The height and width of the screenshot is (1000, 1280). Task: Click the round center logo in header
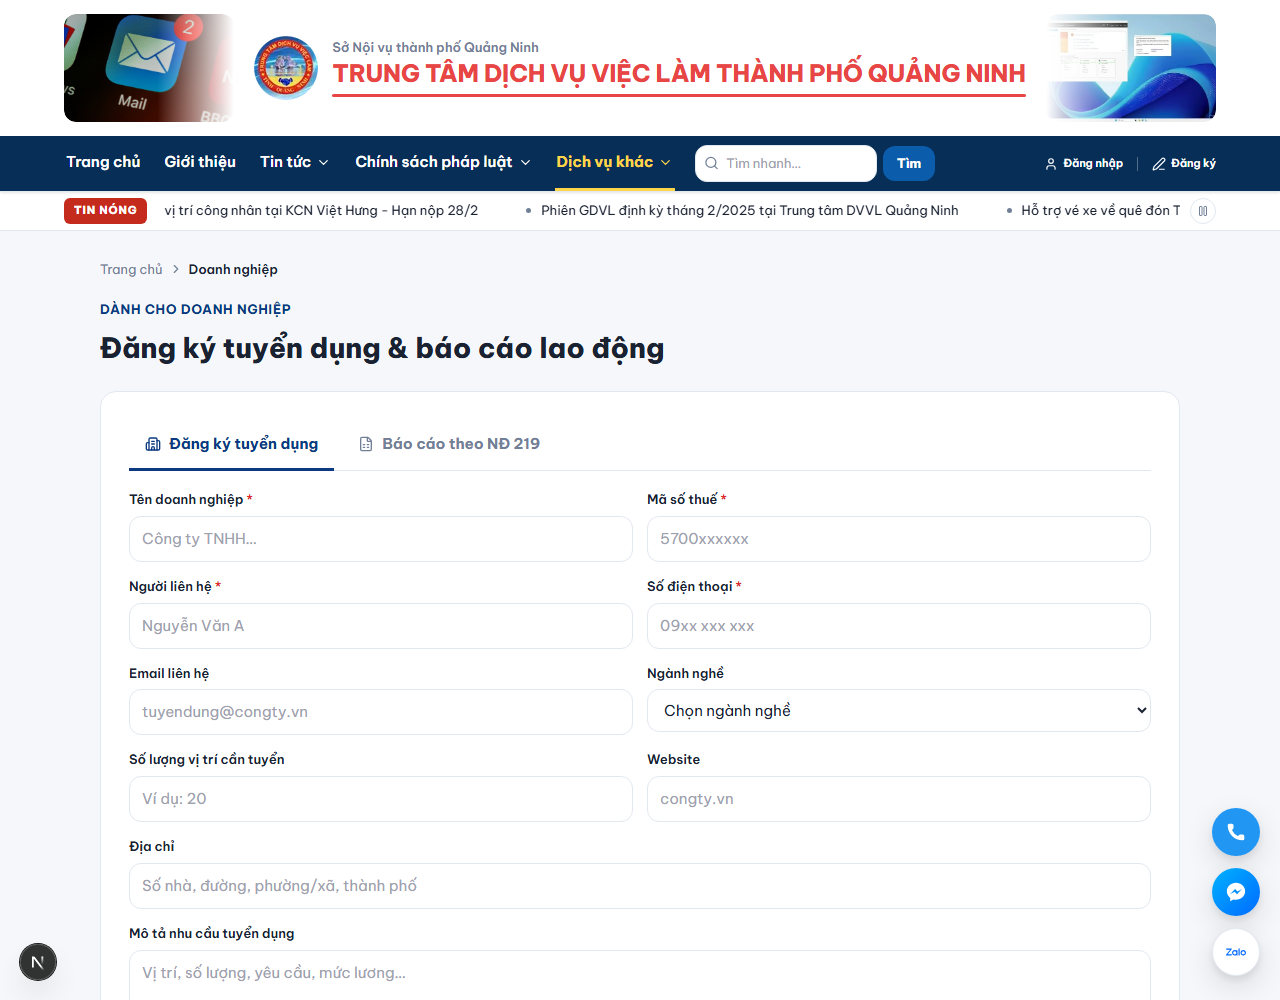(286, 68)
